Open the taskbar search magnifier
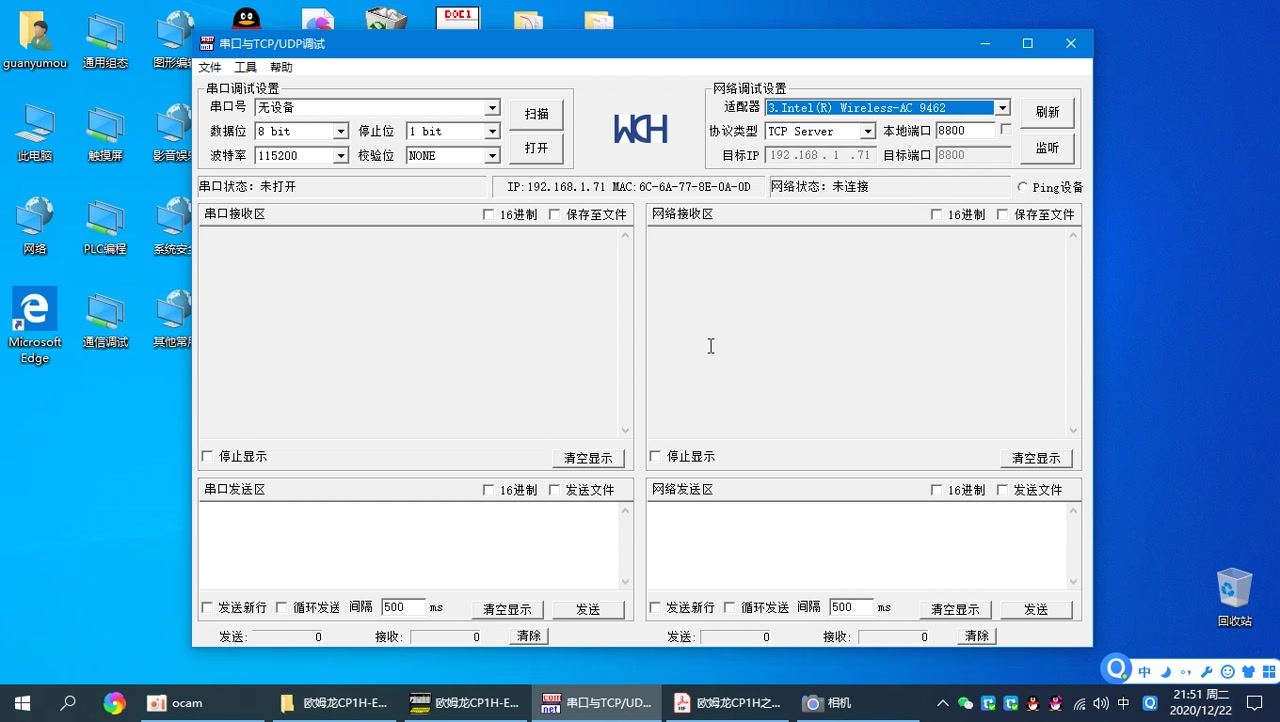1280x722 pixels. 68,703
